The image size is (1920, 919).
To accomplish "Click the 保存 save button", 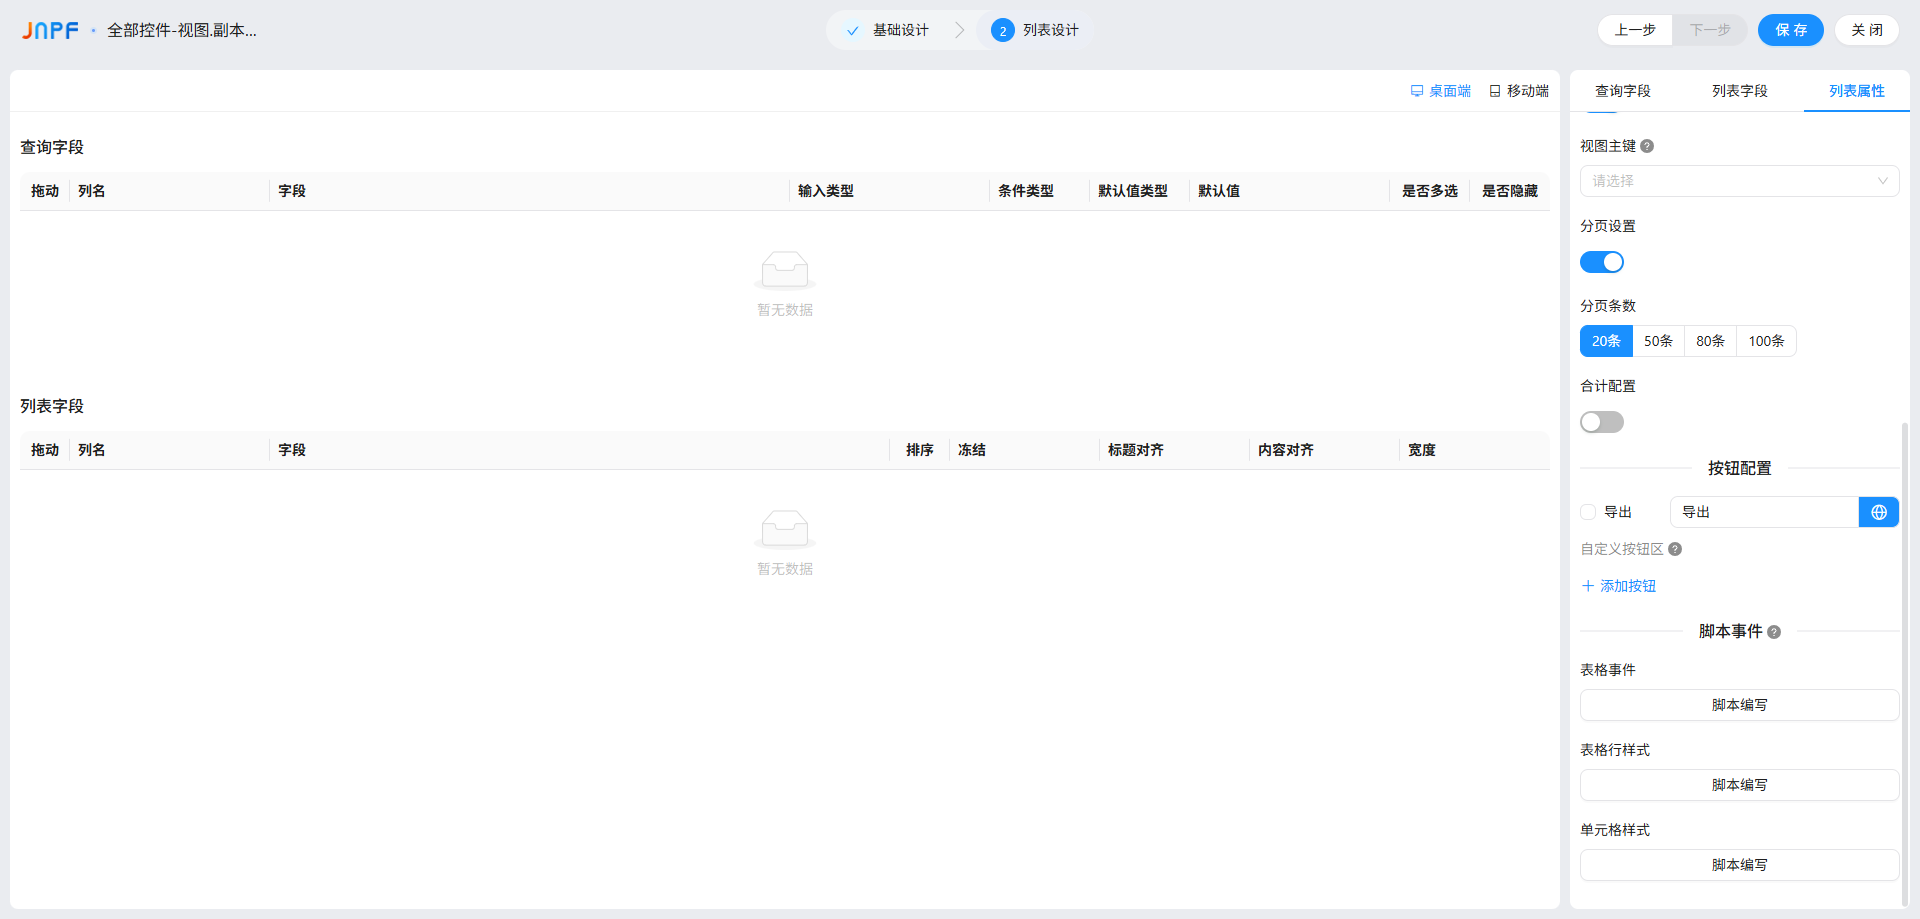I will [x=1790, y=30].
